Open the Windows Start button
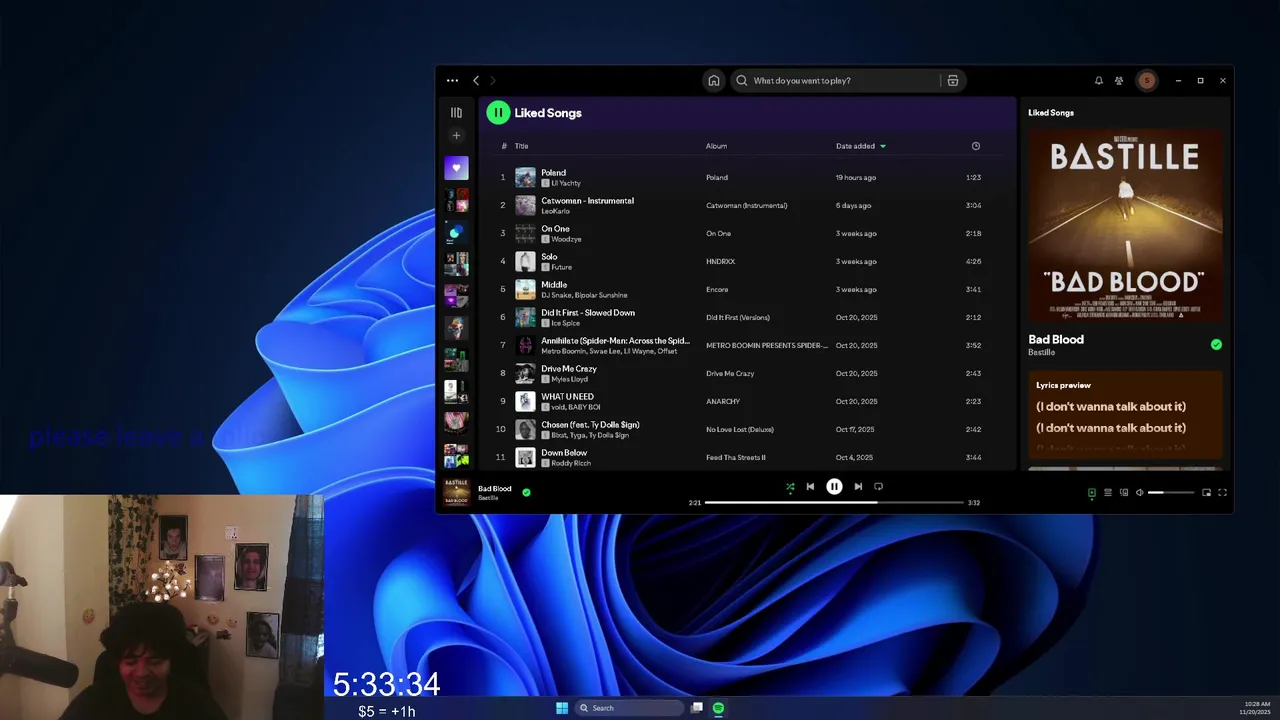 [x=562, y=708]
